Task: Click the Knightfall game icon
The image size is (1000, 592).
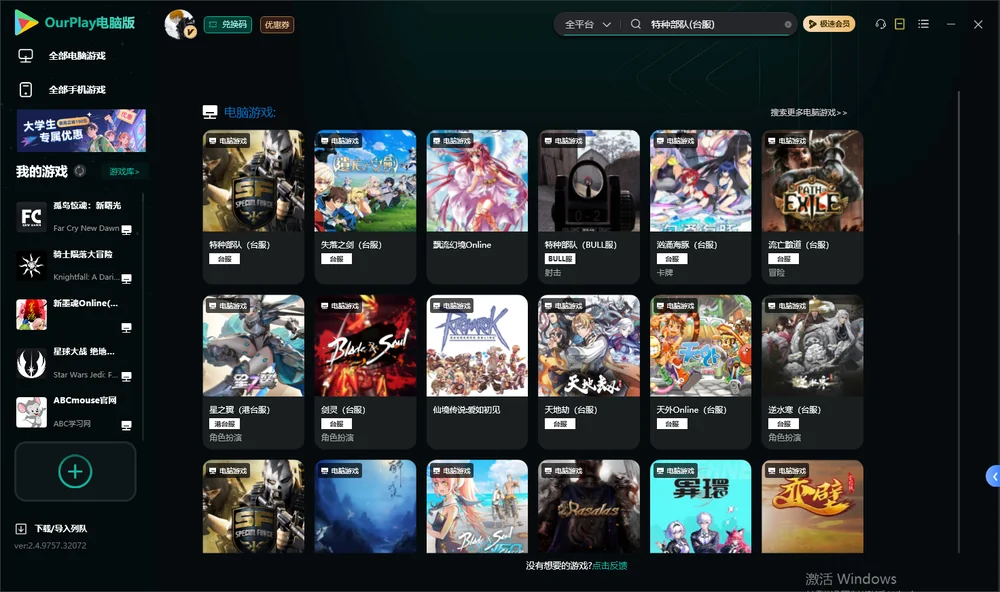Action: coord(31,265)
